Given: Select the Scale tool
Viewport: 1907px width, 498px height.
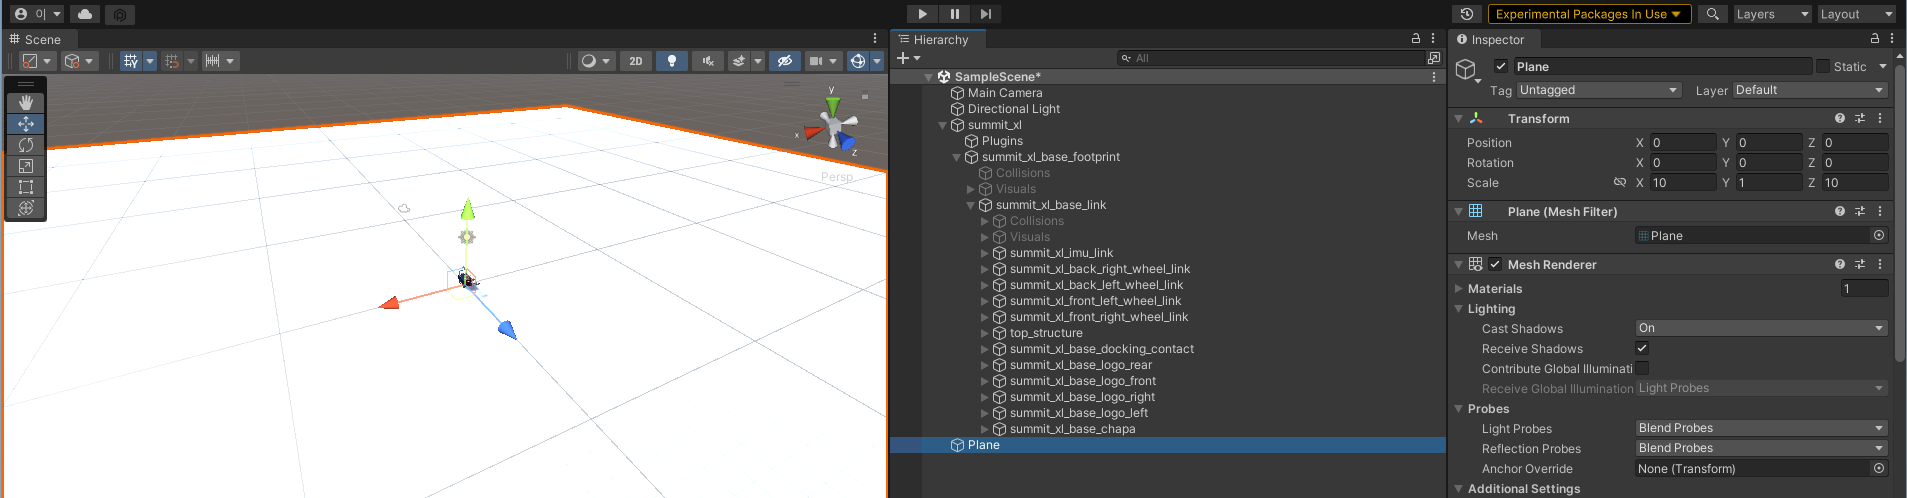Looking at the screenshot, I should point(26,166).
